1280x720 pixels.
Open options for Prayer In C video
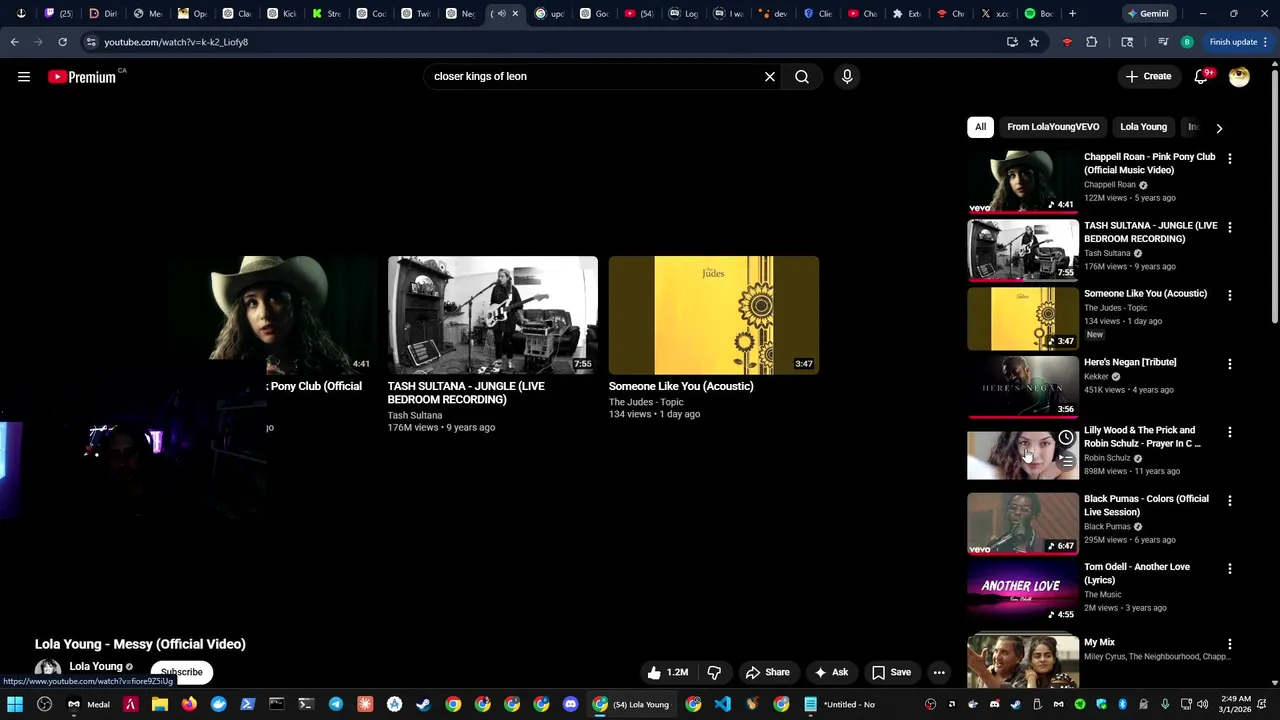[1230, 432]
